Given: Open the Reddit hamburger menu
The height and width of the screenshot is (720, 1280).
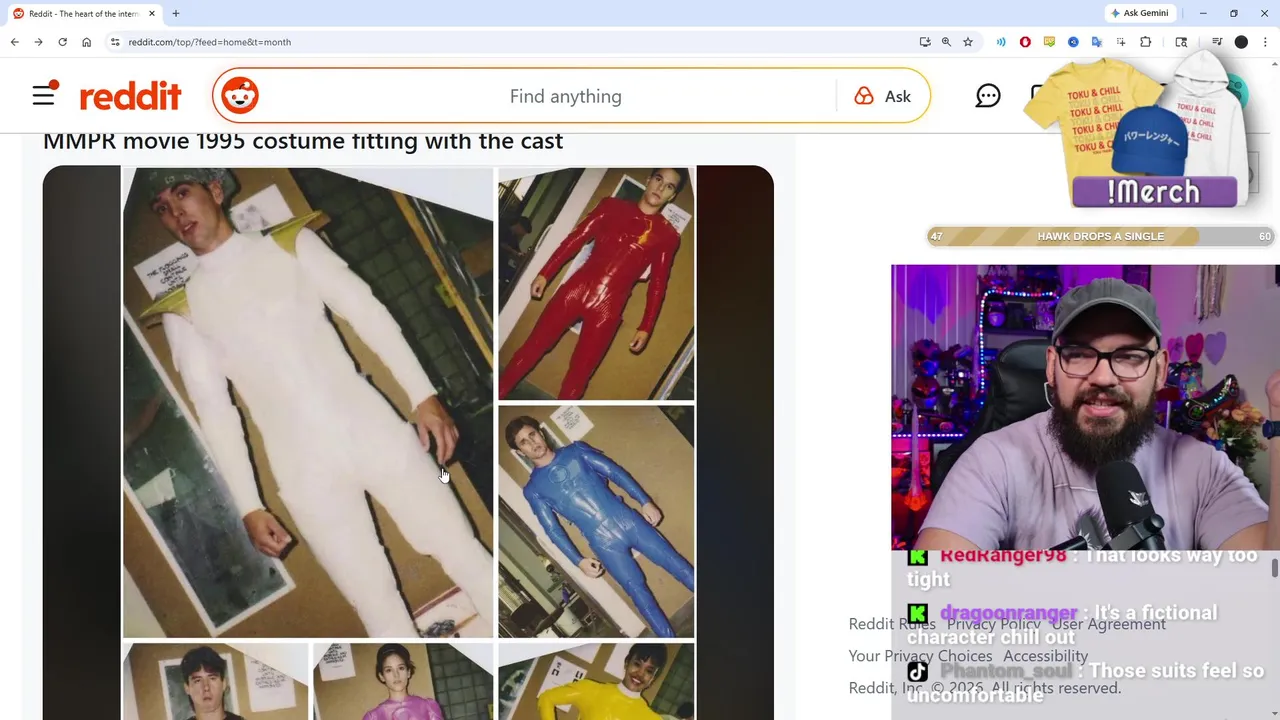Looking at the screenshot, I should click(44, 96).
